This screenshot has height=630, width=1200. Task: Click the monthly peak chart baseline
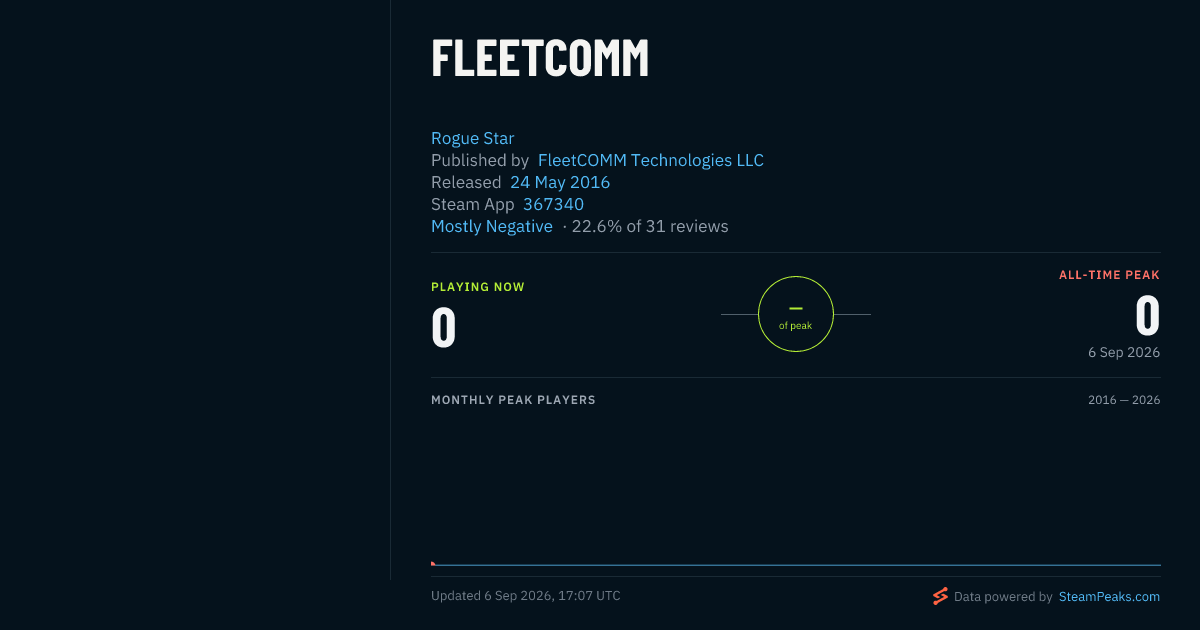tap(796, 565)
